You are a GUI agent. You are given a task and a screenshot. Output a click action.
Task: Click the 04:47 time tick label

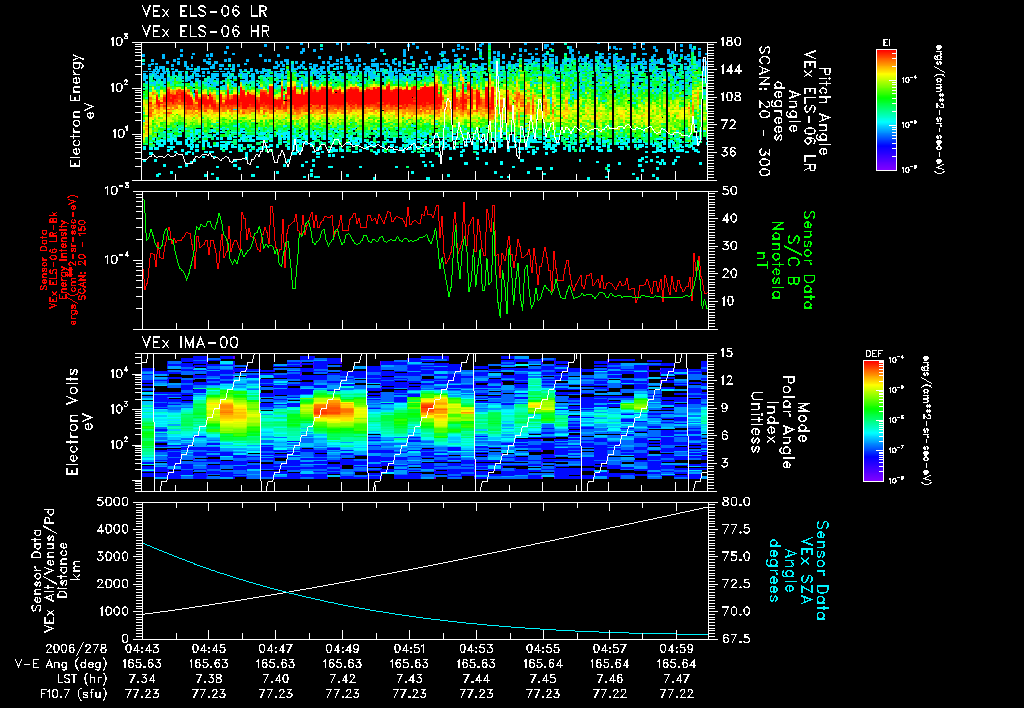(276, 650)
